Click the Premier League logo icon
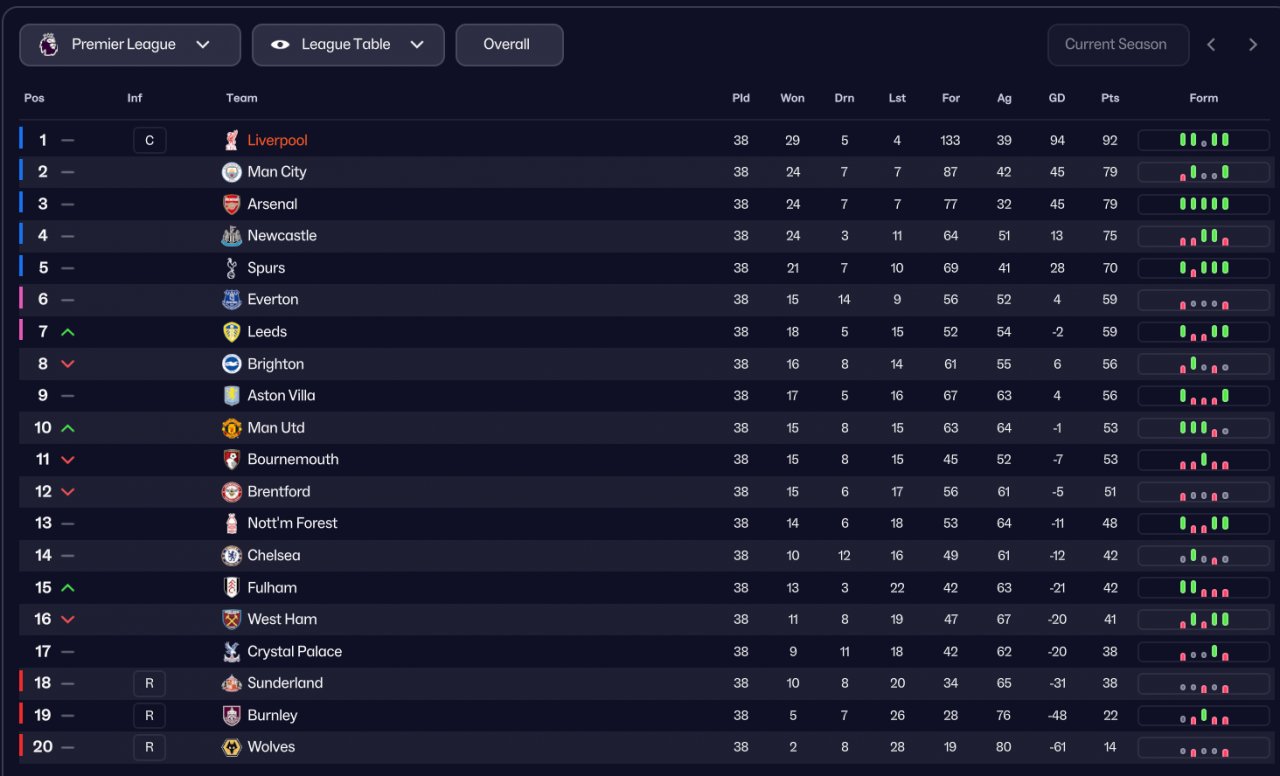This screenshot has height=776, width=1280. click(48, 45)
